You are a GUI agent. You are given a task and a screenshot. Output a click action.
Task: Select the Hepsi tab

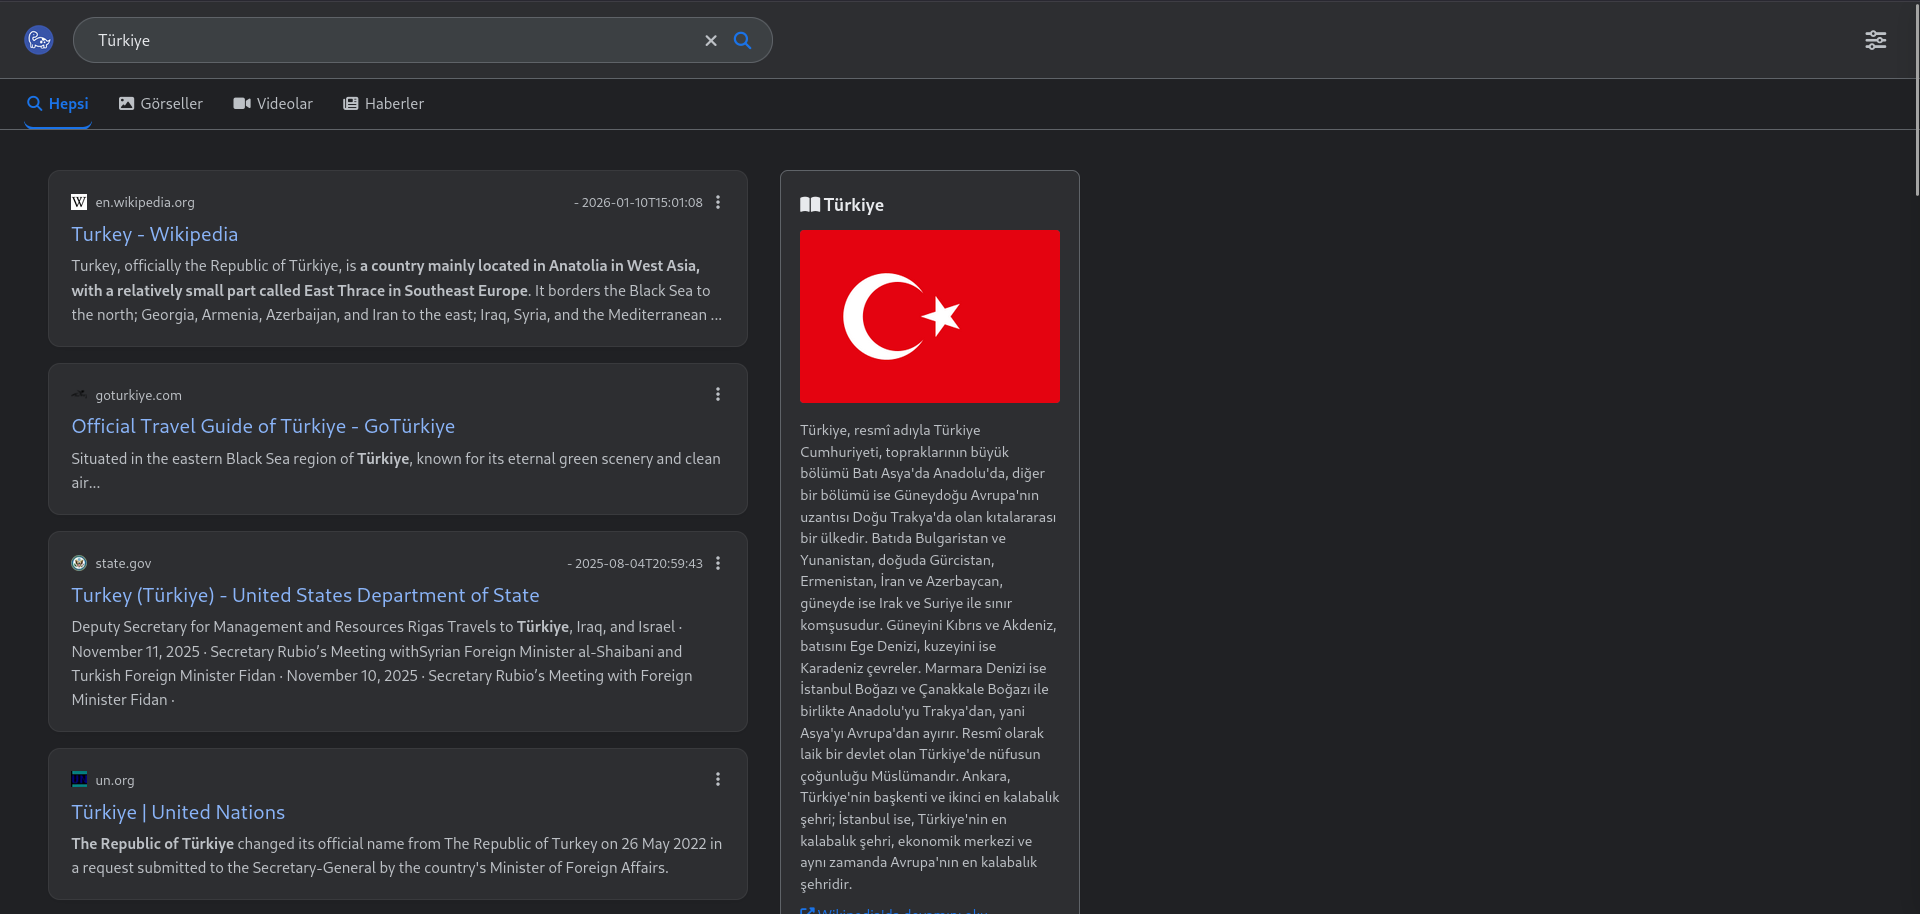[x=58, y=104]
